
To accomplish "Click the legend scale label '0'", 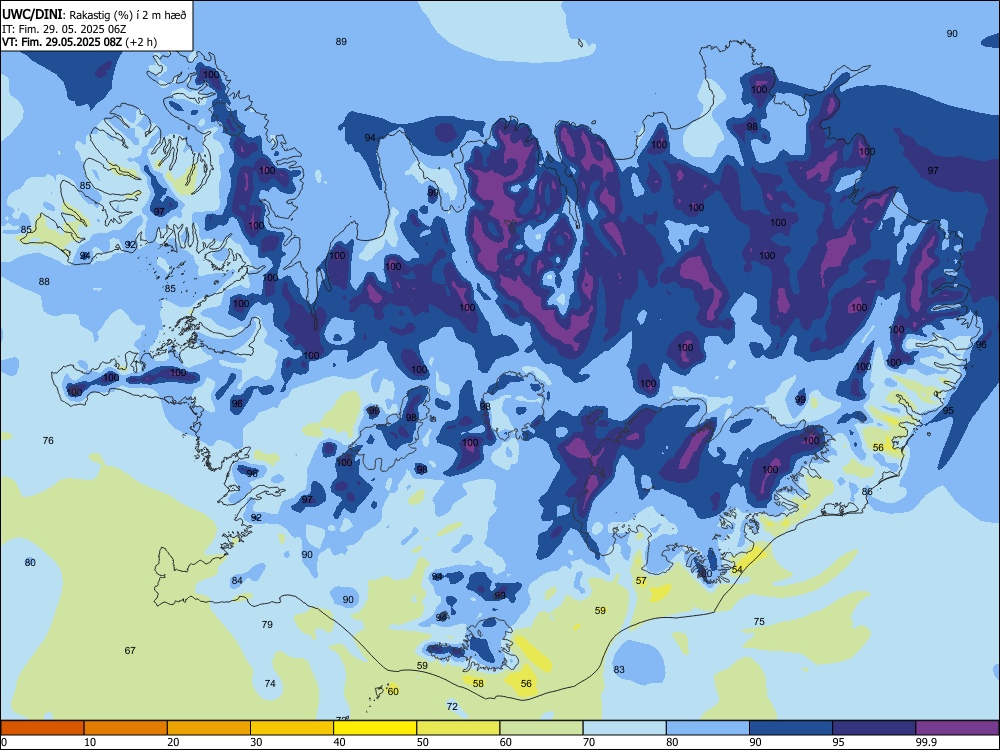I will (4, 742).
